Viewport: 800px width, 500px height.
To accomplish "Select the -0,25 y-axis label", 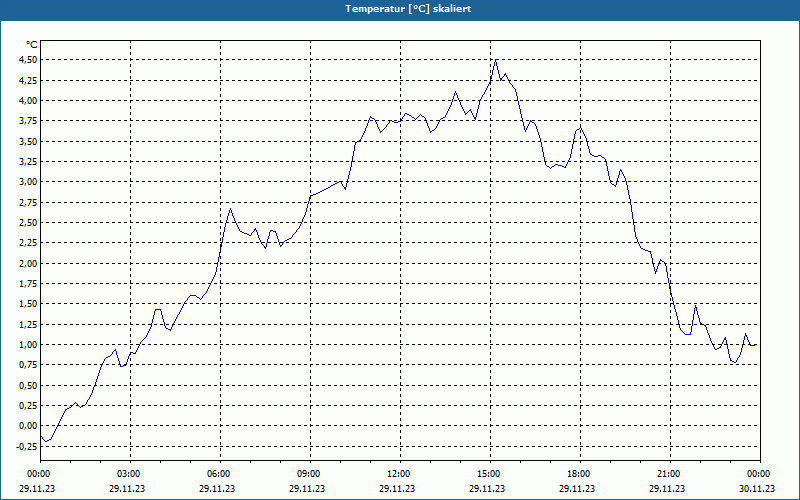I will (x=27, y=446).
